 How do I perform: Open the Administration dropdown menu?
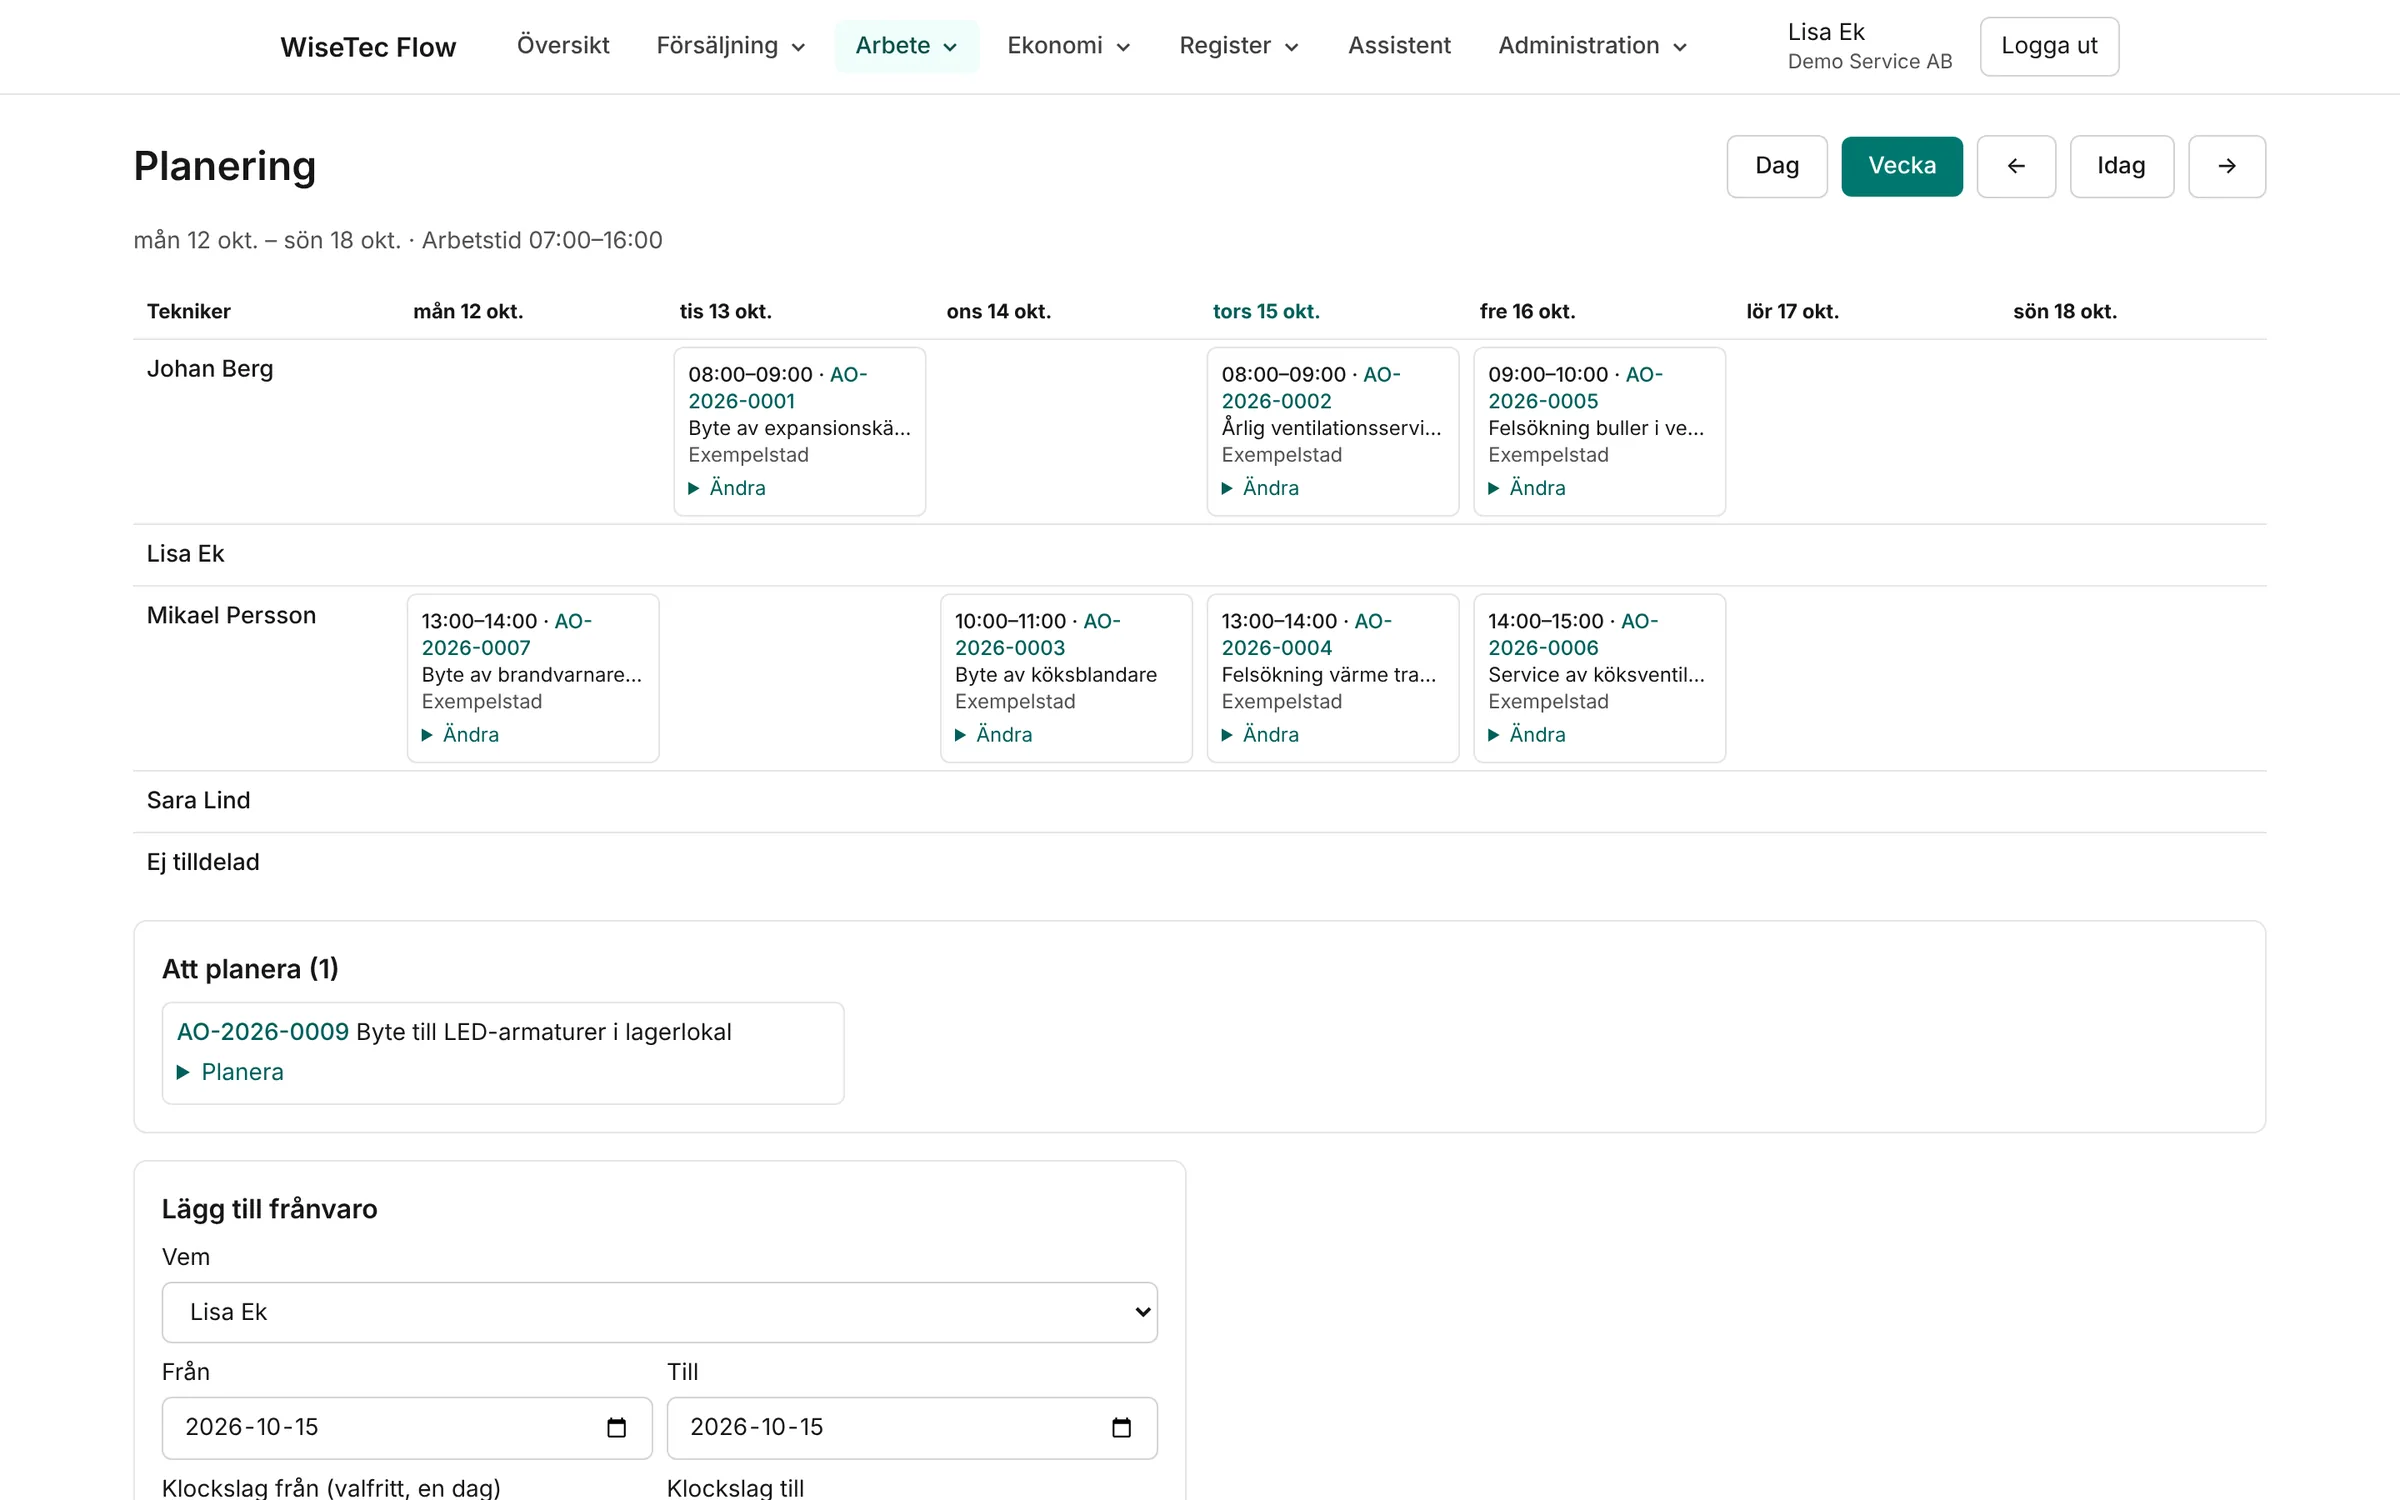(x=1592, y=46)
